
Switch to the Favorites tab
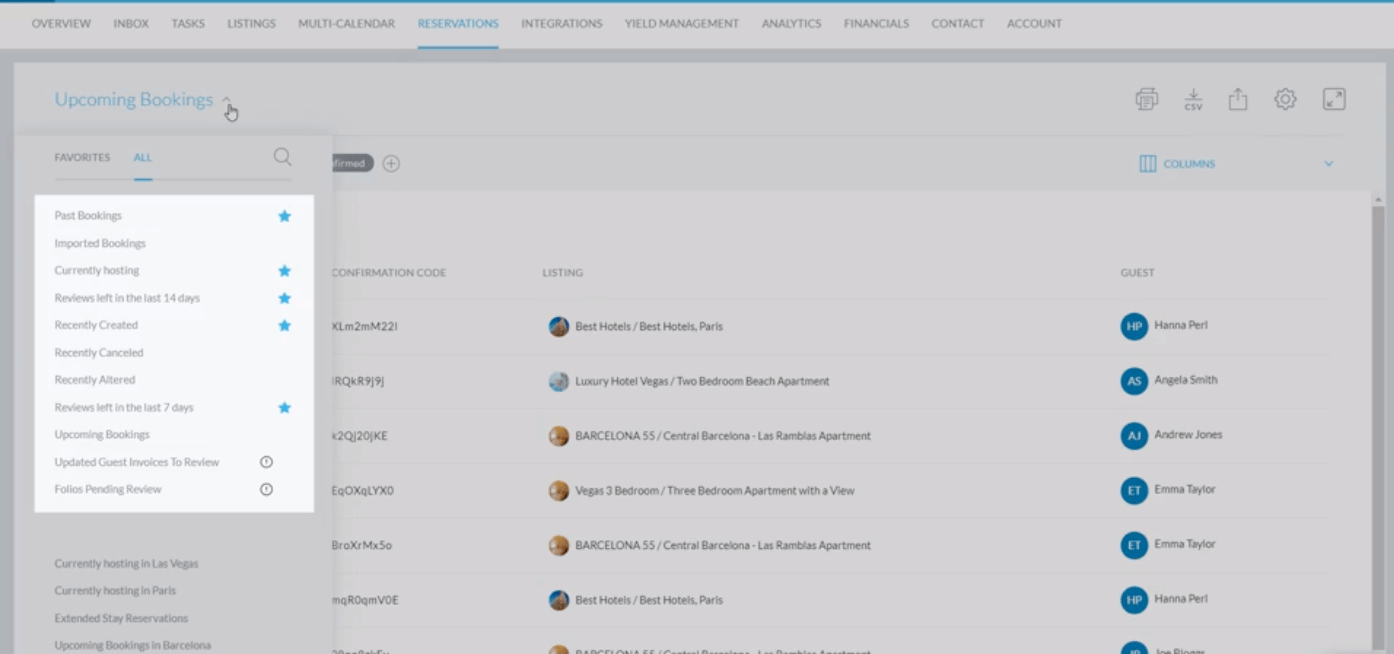[82, 158]
